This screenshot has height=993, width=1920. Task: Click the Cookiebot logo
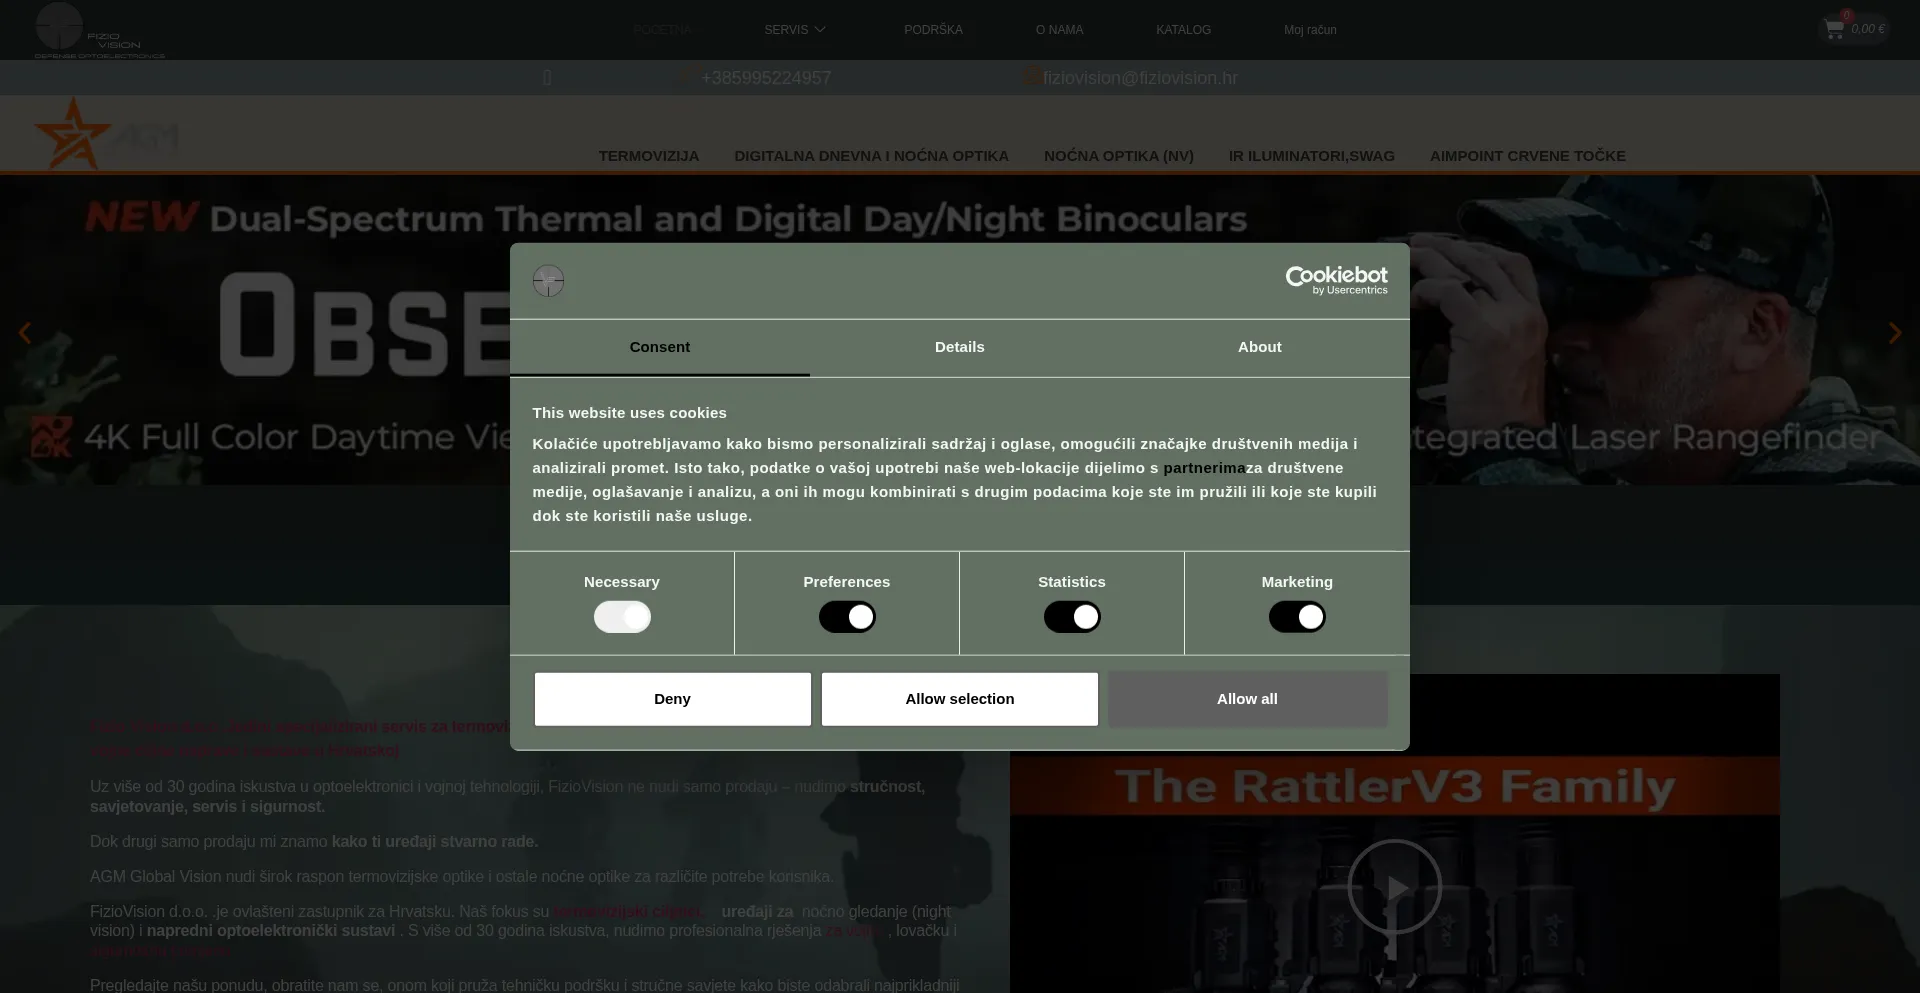point(1336,280)
